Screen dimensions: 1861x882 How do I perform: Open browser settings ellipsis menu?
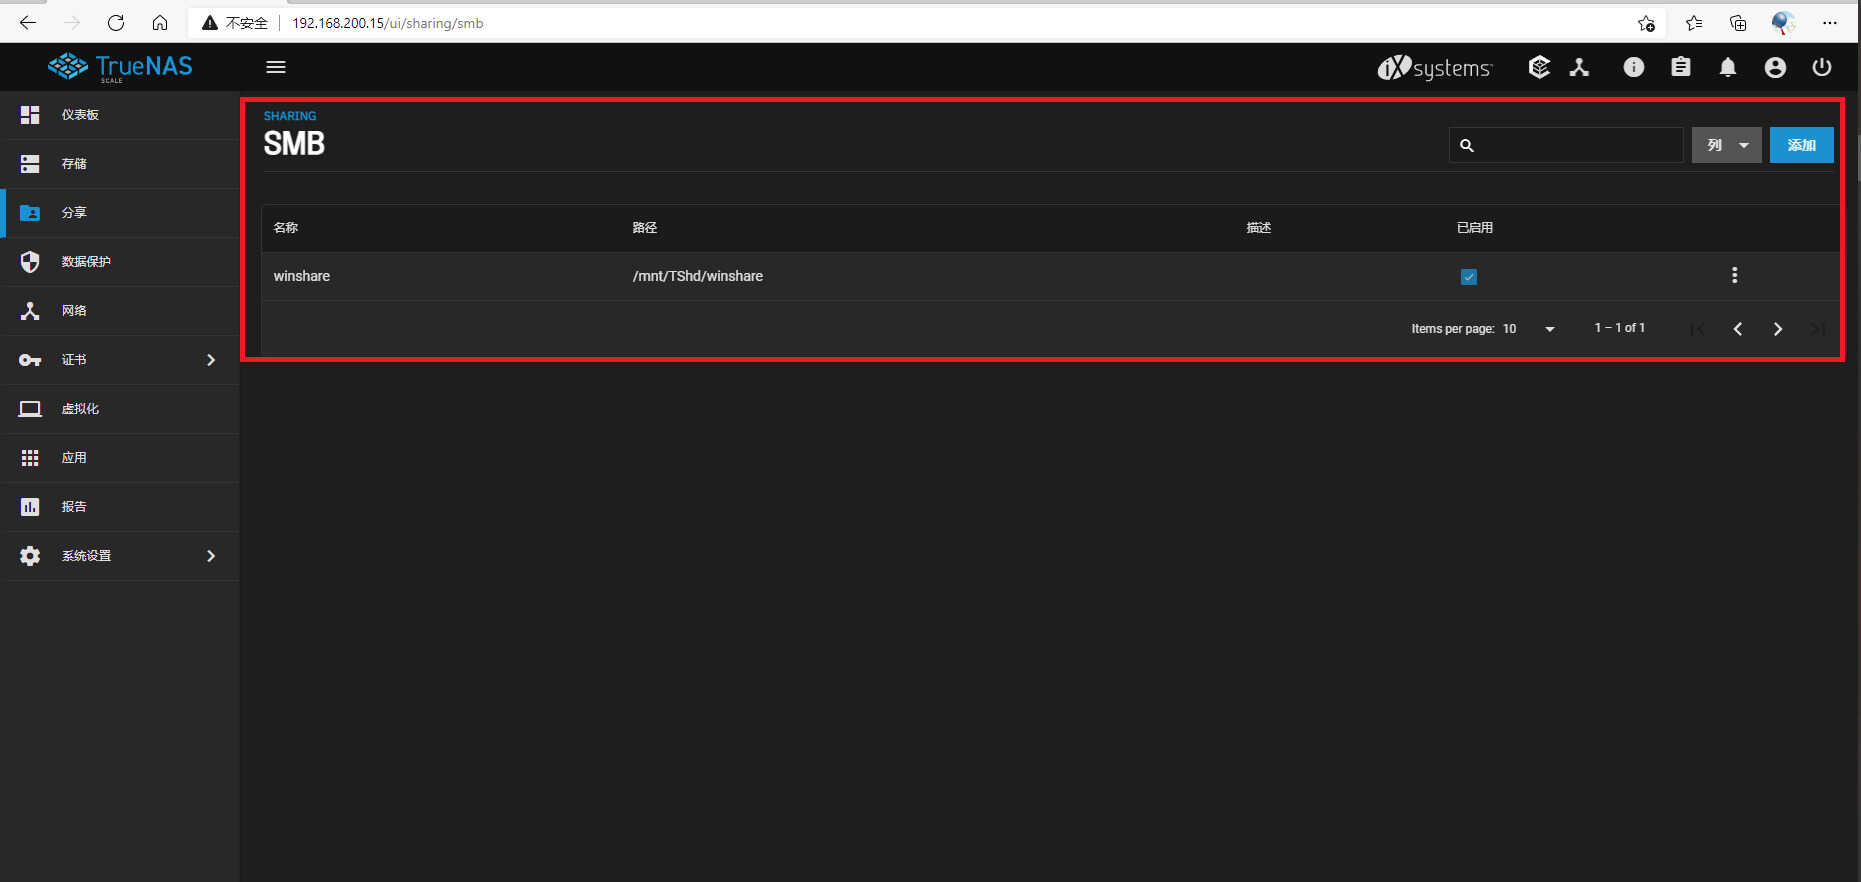[x=1829, y=22]
